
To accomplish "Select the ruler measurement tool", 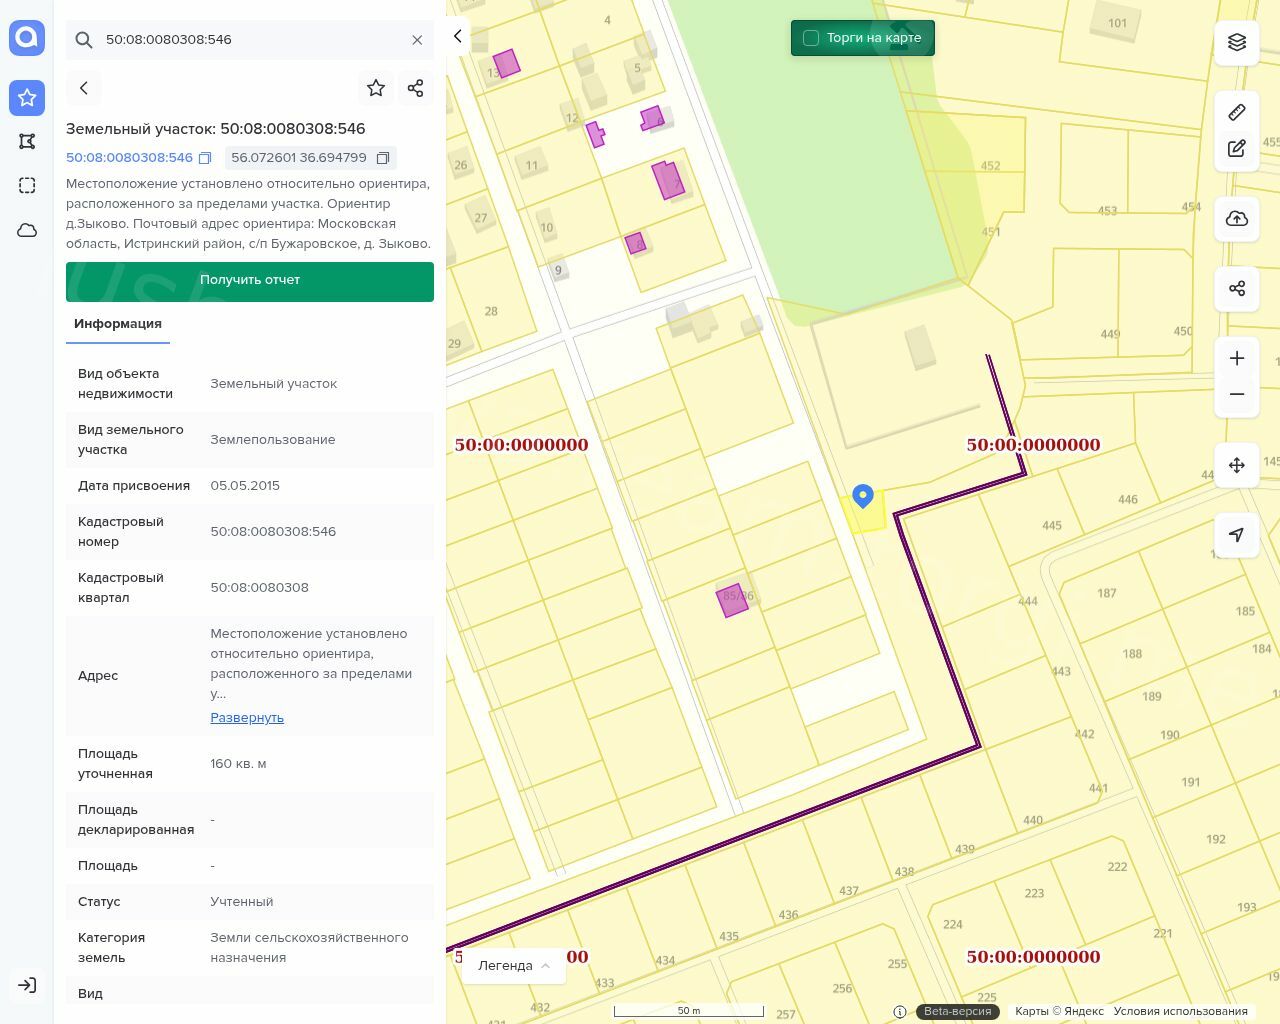I will point(1237,112).
